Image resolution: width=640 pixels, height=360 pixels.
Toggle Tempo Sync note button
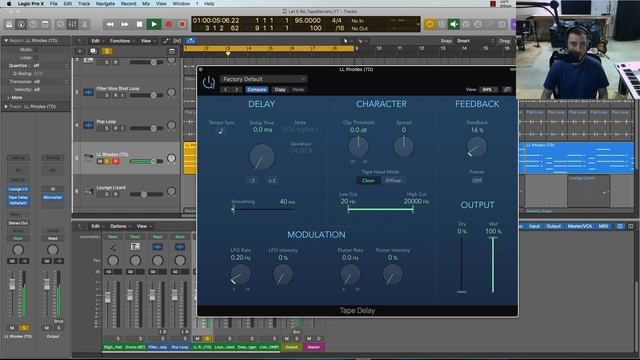coord(220,131)
